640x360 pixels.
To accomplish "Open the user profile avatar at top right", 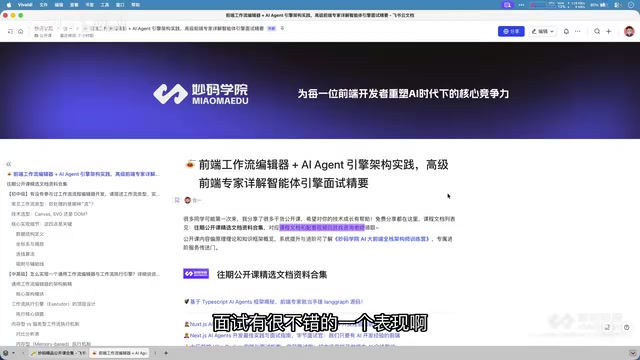I will click(629, 31).
